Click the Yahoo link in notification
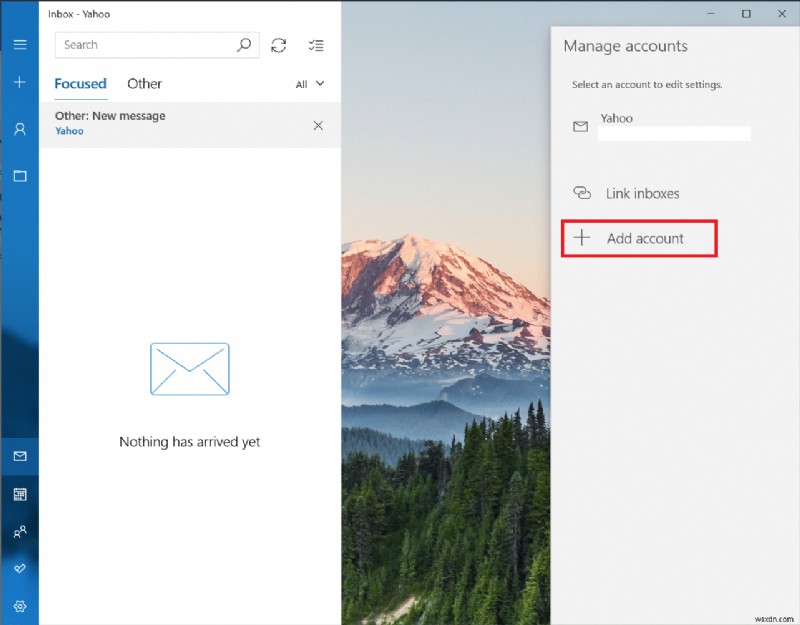The width and height of the screenshot is (800, 625). [69, 131]
